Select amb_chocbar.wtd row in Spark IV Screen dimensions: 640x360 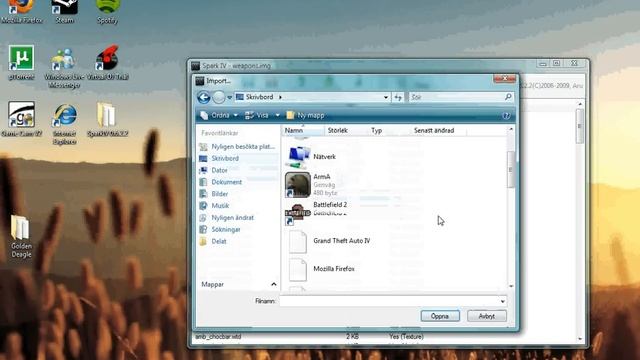309,337
